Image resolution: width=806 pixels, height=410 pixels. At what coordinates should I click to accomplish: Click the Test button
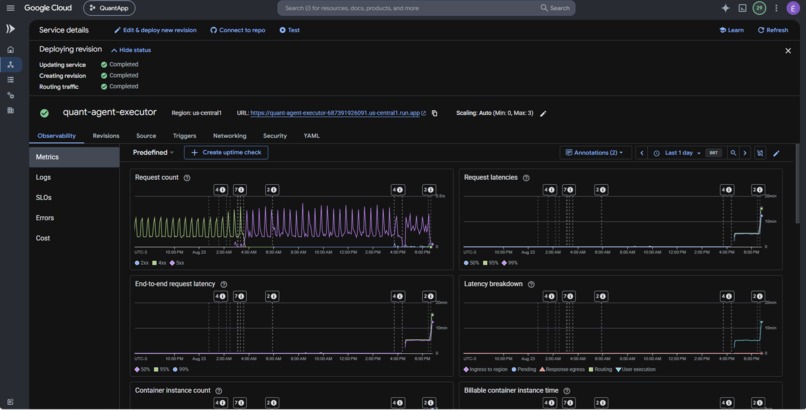coord(289,30)
